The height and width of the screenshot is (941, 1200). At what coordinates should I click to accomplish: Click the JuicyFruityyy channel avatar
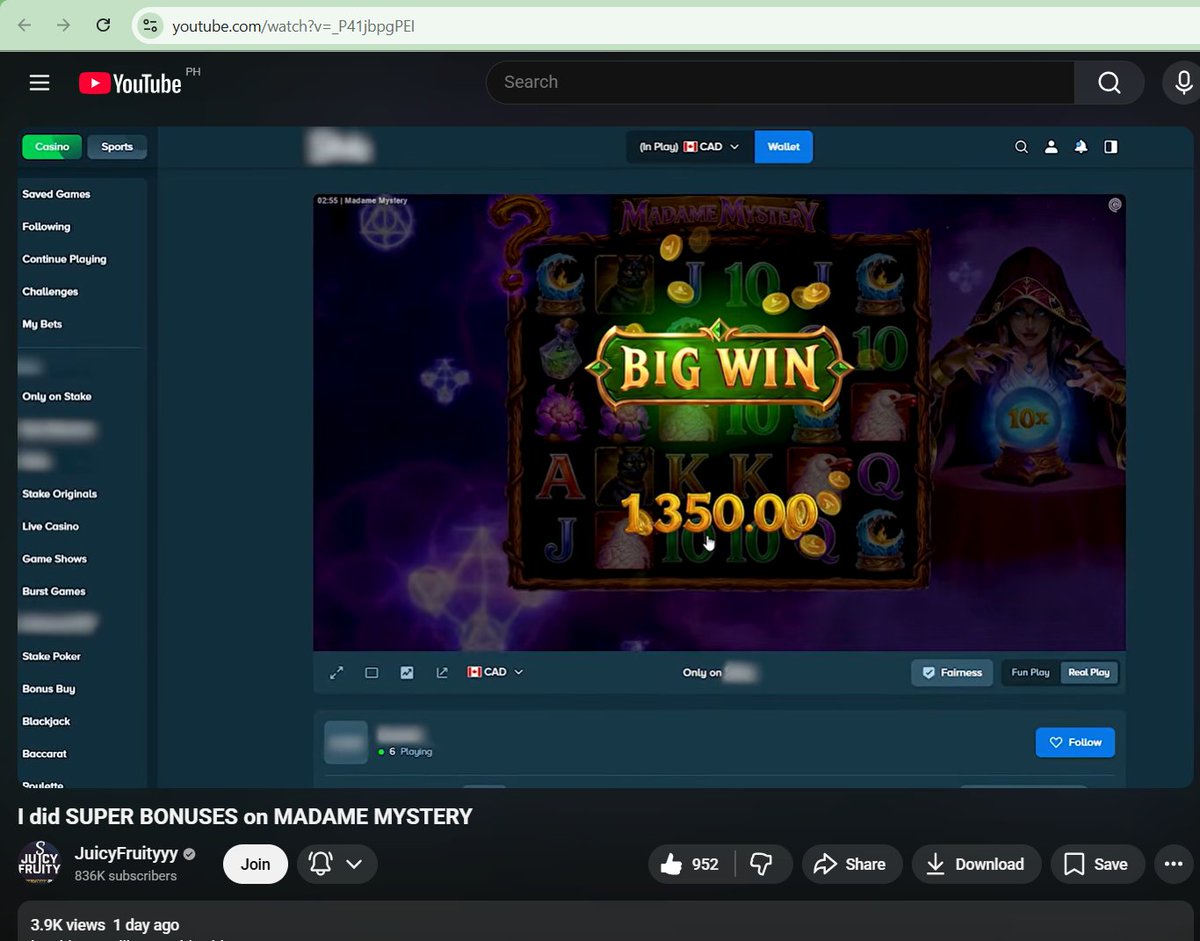[39, 863]
